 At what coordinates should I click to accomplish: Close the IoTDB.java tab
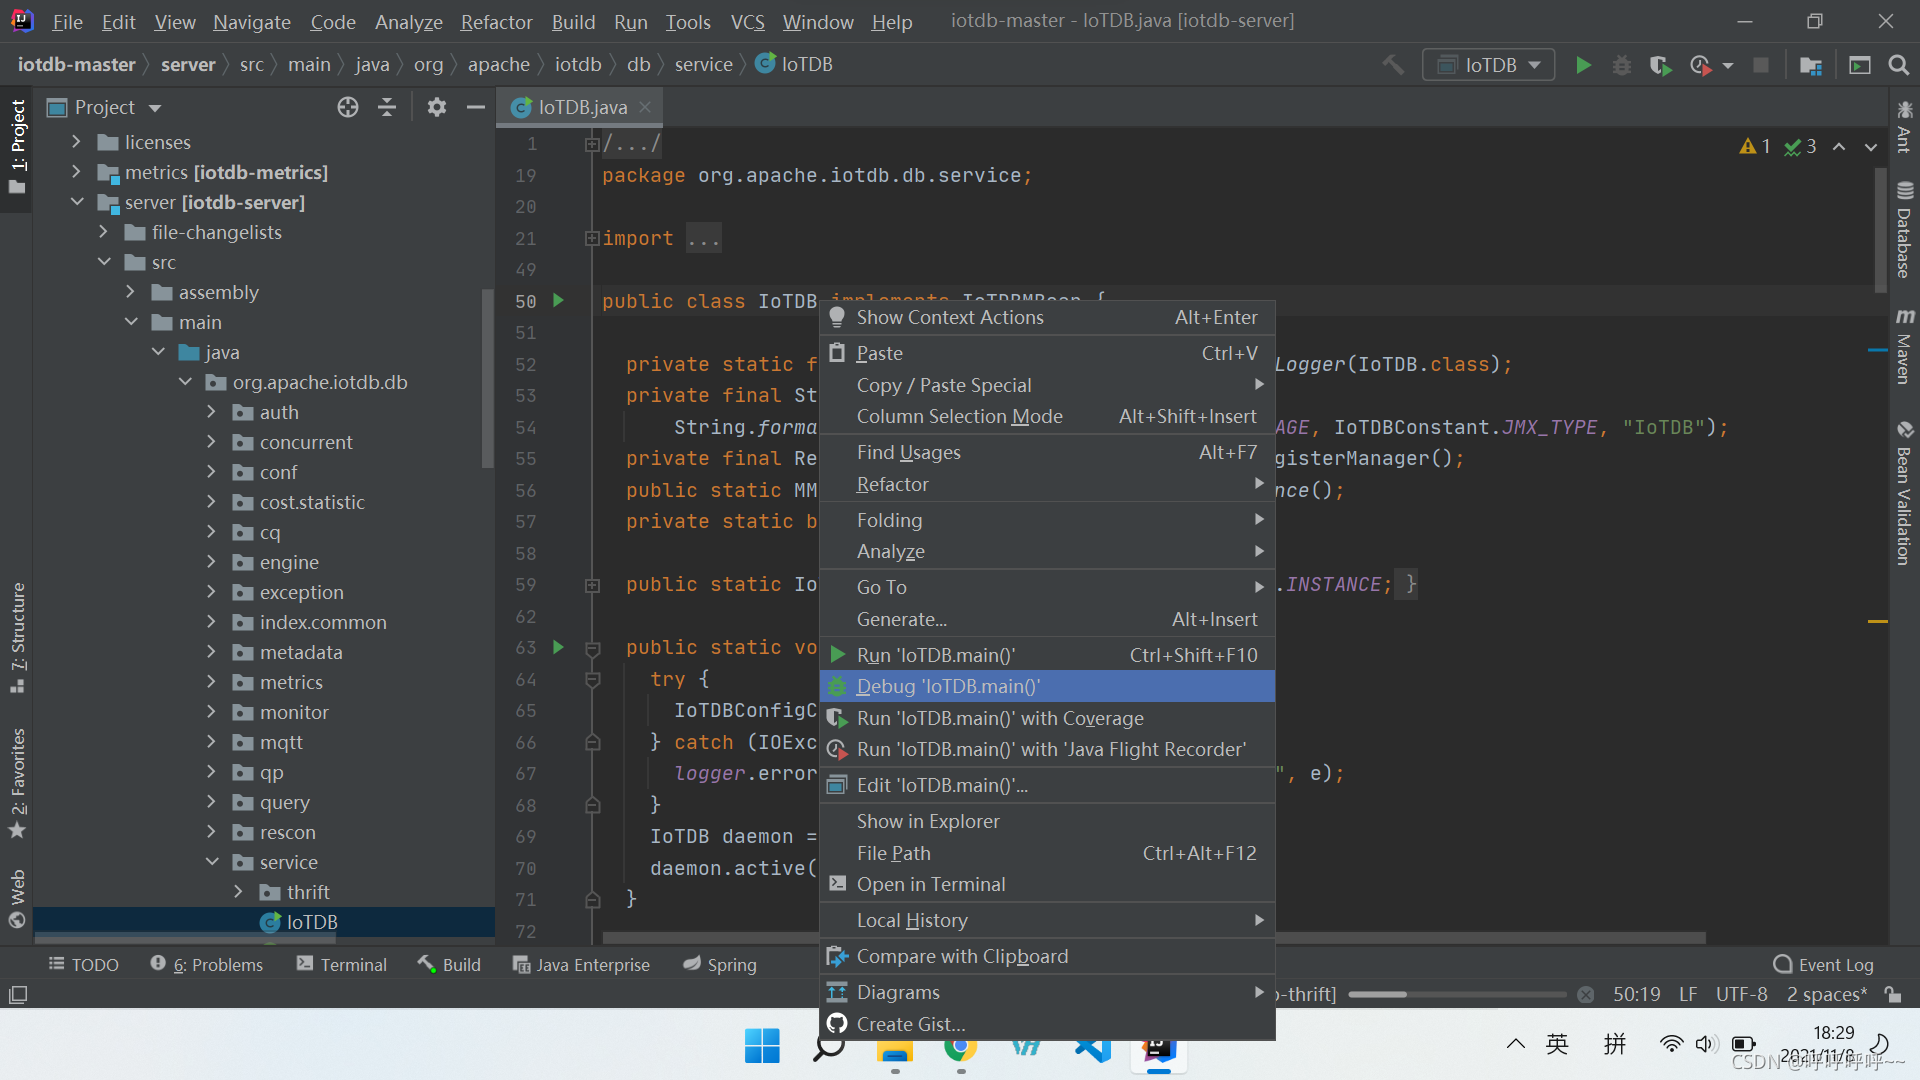click(x=645, y=107)
